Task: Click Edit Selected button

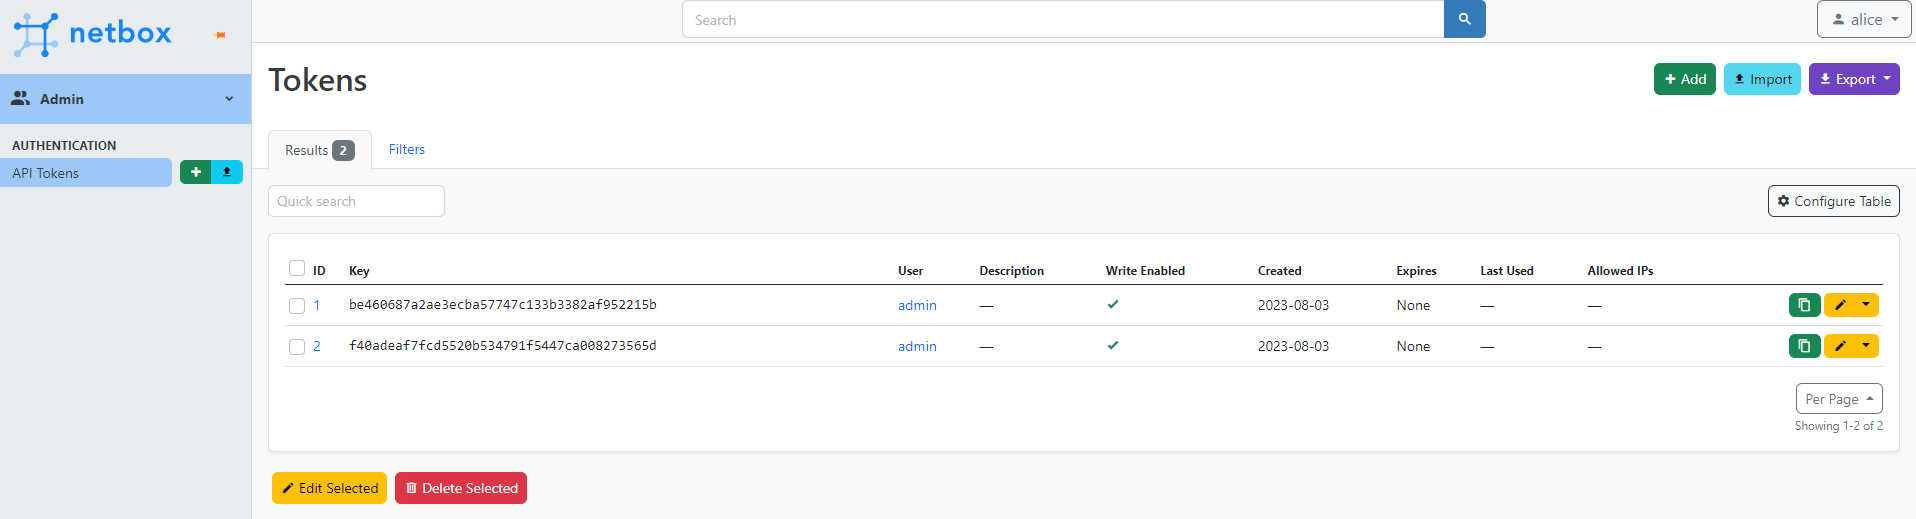Action: point(329,488)
